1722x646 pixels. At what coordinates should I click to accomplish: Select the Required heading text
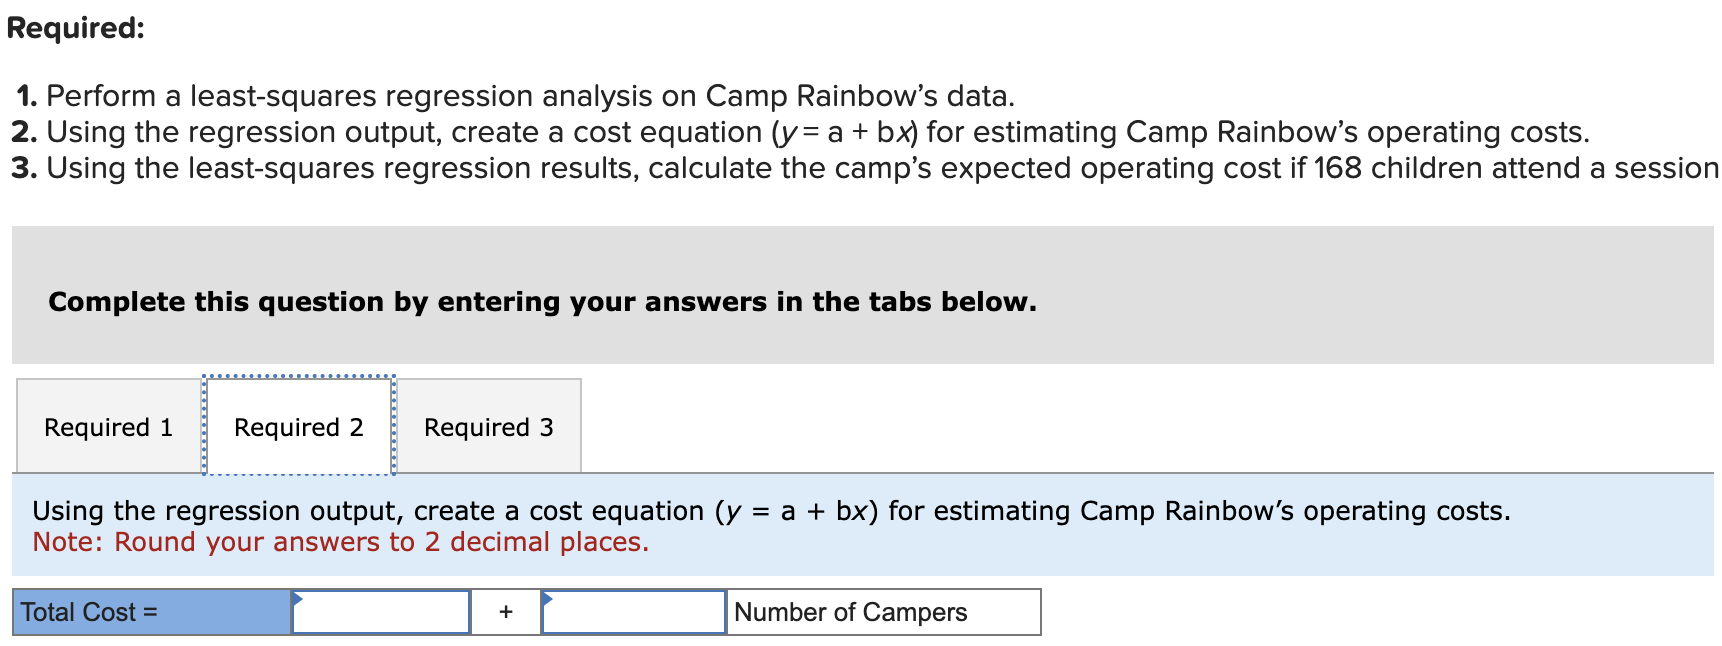click(x=73, y=29)
